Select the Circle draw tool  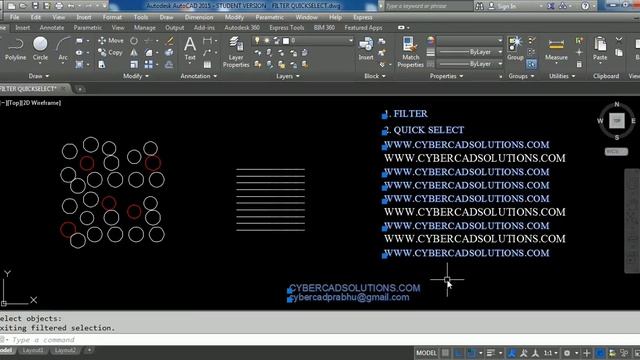[x=40, y=49]
